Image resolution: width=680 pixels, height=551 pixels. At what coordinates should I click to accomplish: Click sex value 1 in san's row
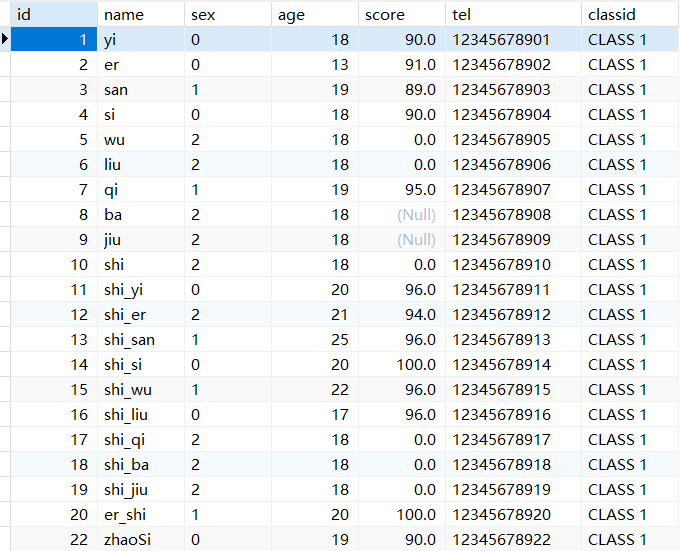(x=228, y=90)
